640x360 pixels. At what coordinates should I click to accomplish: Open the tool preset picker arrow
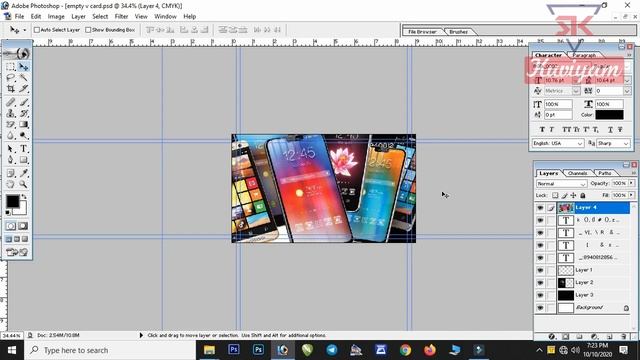pyautogui.click(x=24, y=30)
